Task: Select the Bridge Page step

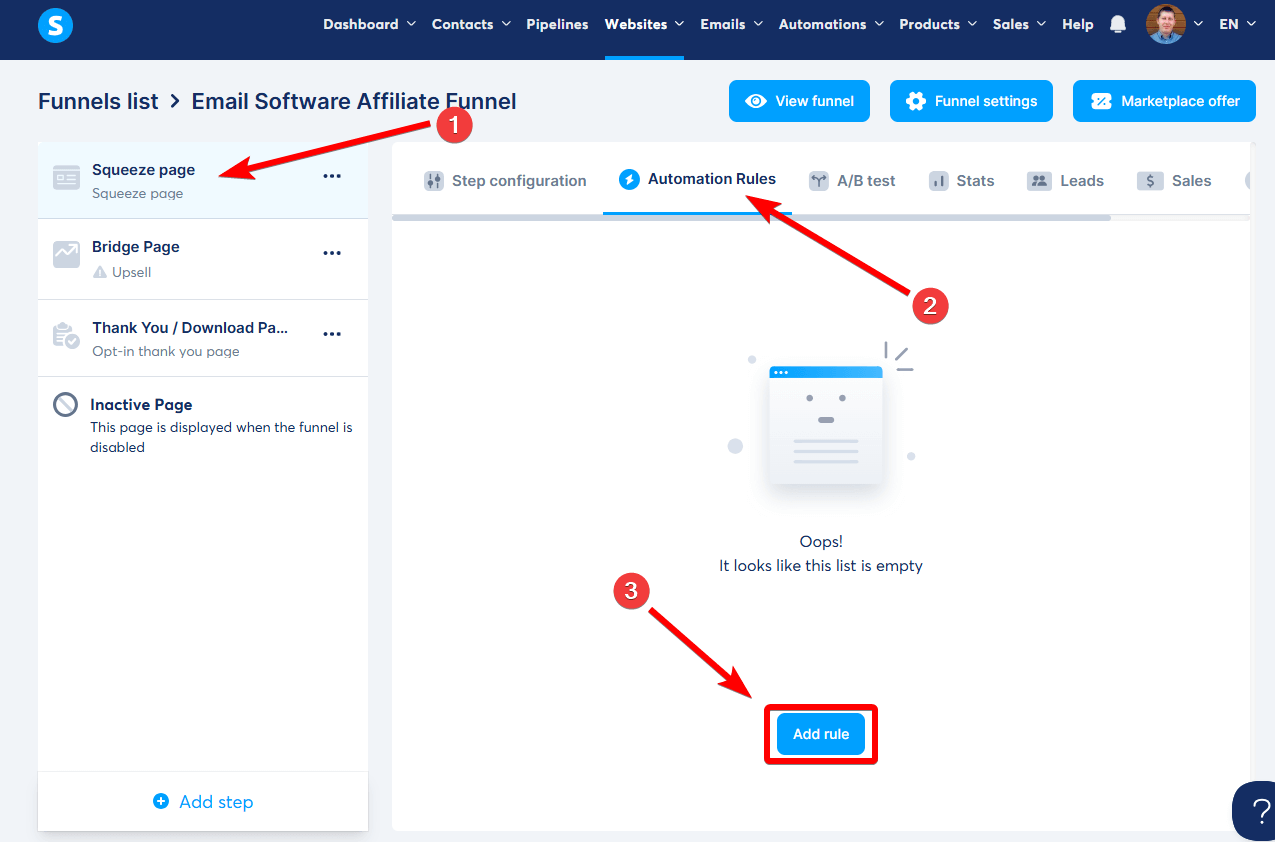Action: (x=203, y=258)
